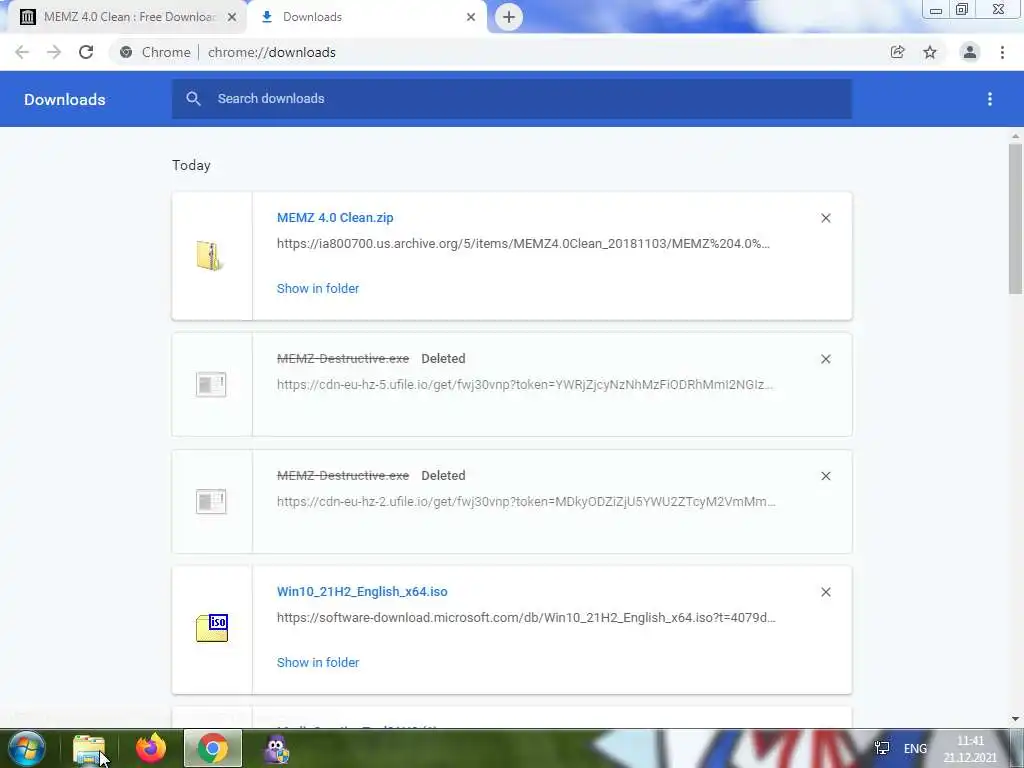Click the archive.org URL of MEMZ 4.0 Clean.zip
1024x768 pixels.
[523, 244]
